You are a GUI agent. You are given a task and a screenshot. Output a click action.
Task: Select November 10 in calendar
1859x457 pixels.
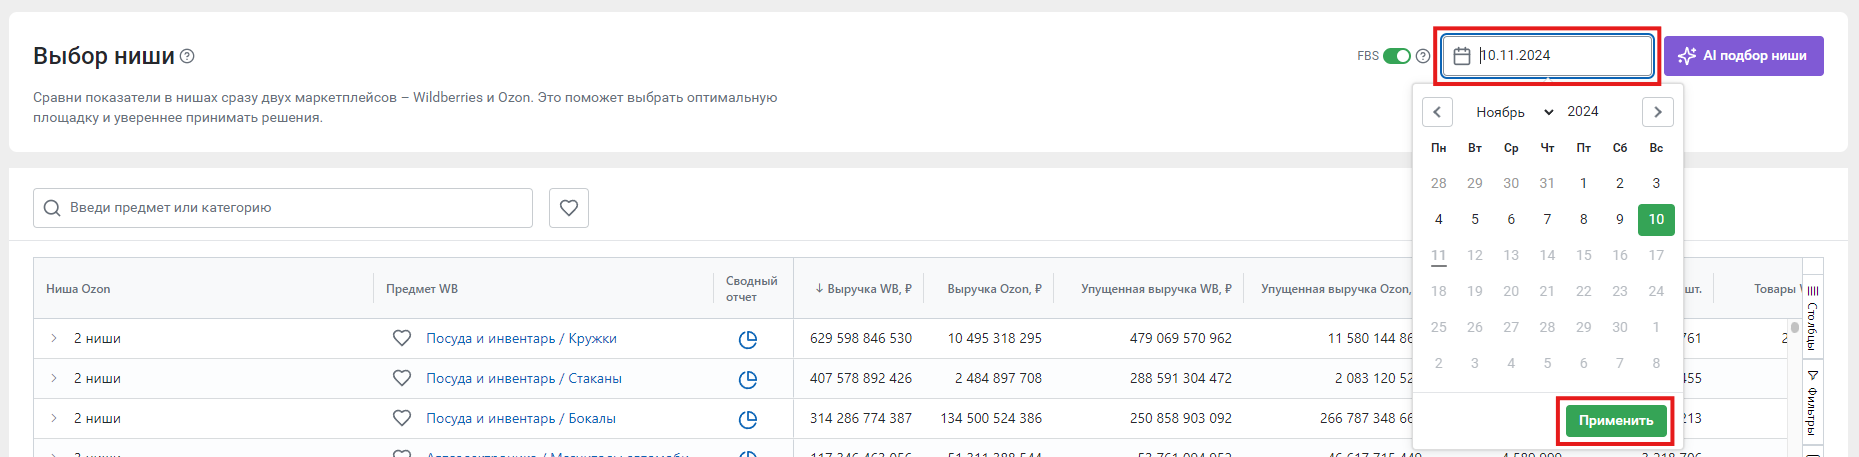[x=1656, y=219]
